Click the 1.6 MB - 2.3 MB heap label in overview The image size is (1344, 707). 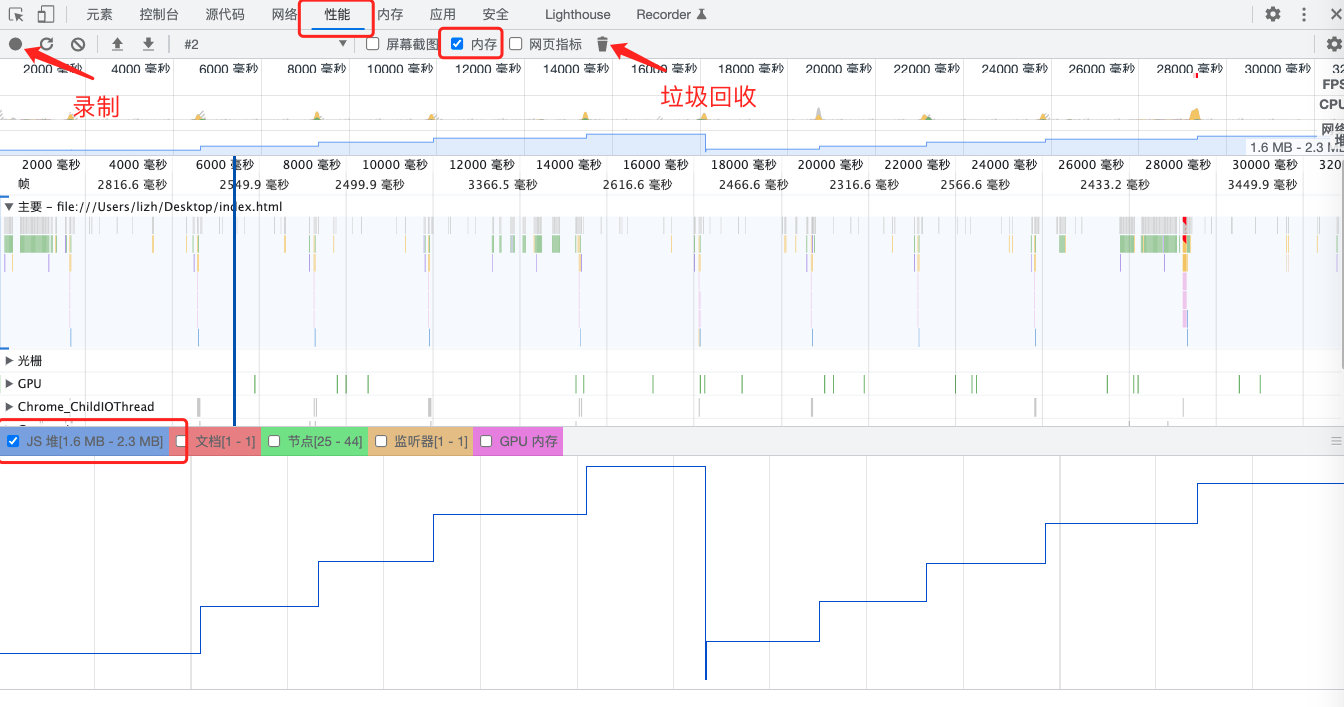1294,147
